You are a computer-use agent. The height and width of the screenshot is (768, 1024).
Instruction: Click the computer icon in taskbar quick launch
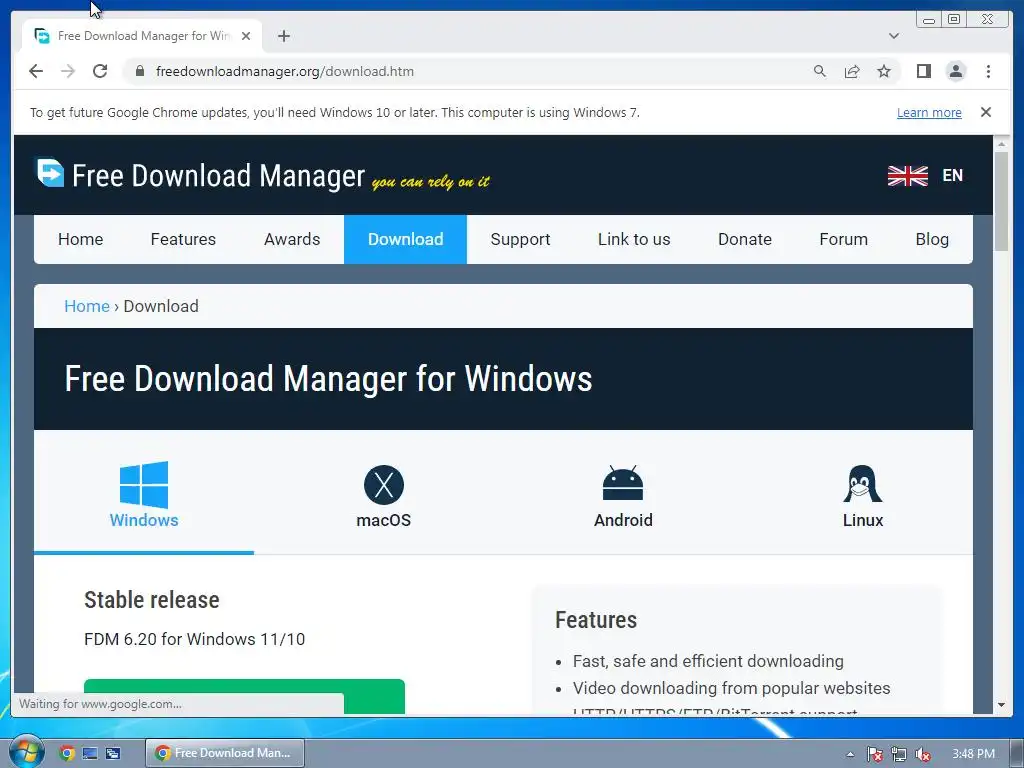(90, 753)
